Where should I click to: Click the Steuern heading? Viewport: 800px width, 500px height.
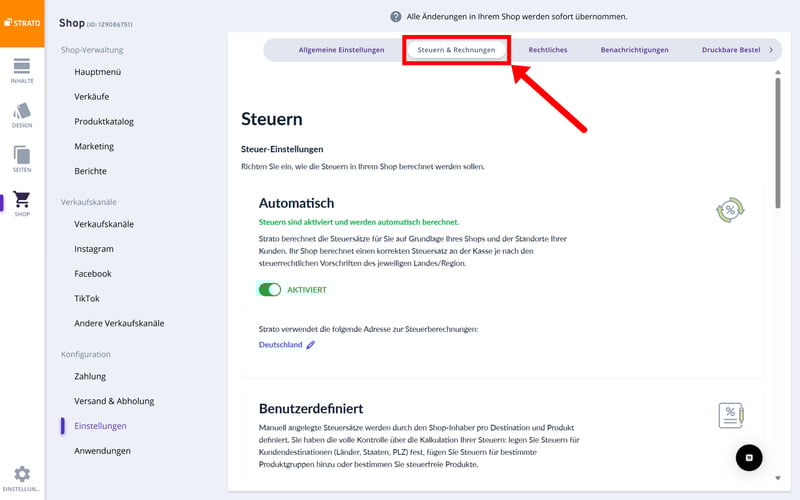tap(271, 119)
